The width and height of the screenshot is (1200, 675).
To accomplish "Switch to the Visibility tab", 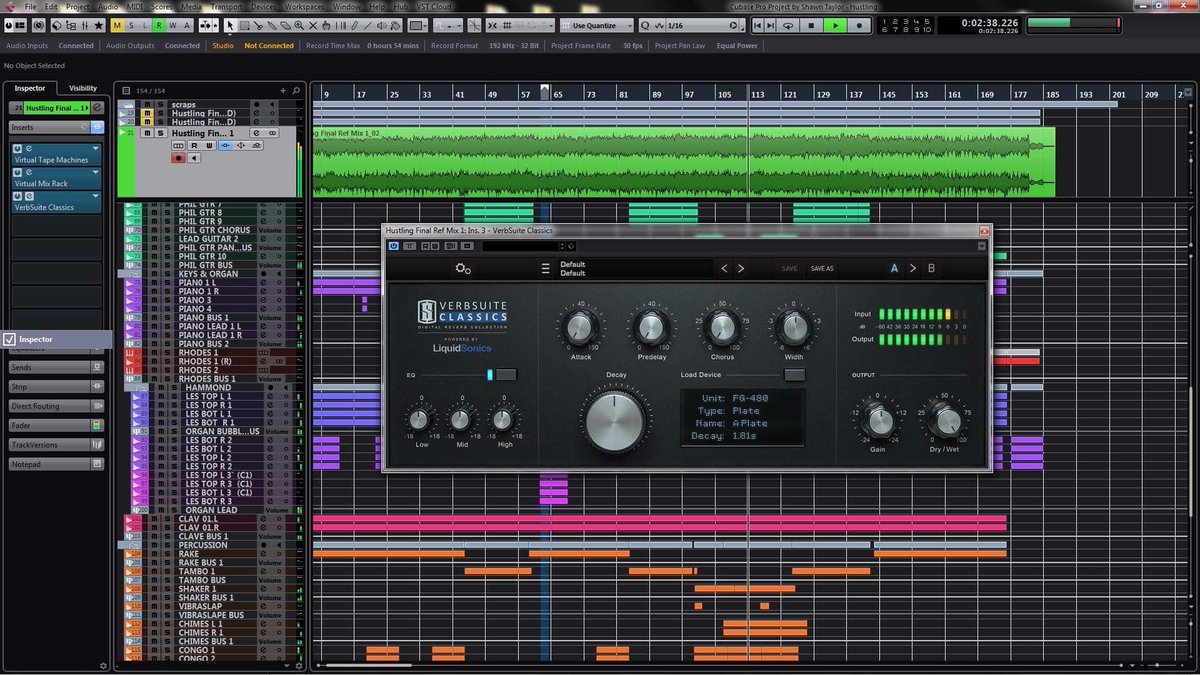I will (x=83, y=88).
